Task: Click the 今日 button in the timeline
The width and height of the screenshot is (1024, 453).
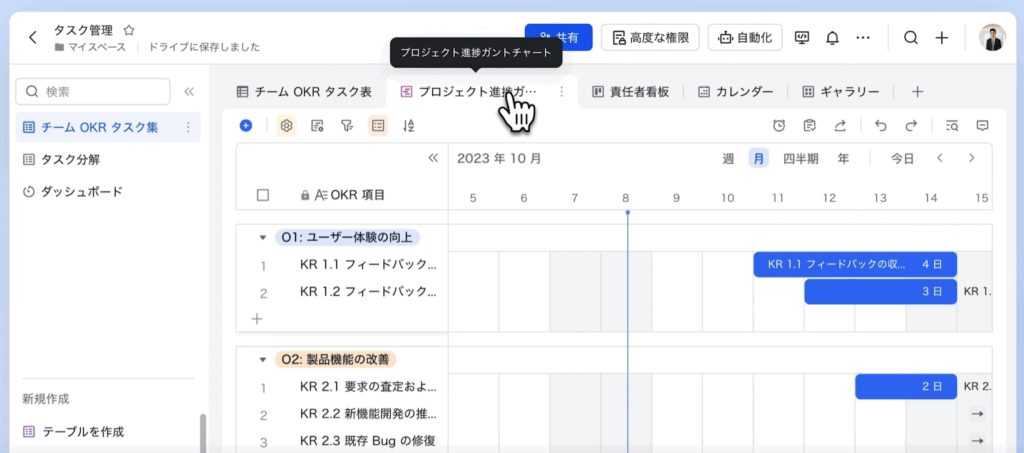Action: tap(902, 158)
